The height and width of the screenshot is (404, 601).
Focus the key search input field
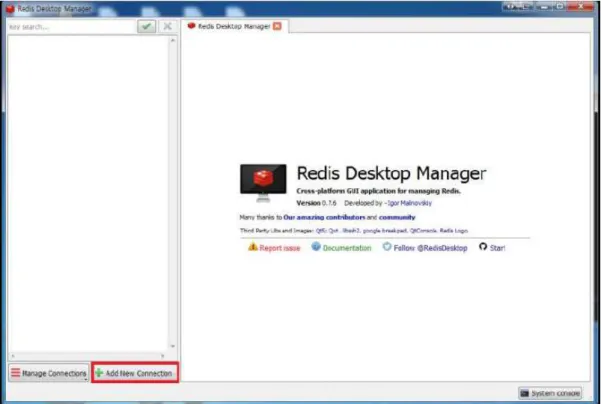[x=71, y=27]
